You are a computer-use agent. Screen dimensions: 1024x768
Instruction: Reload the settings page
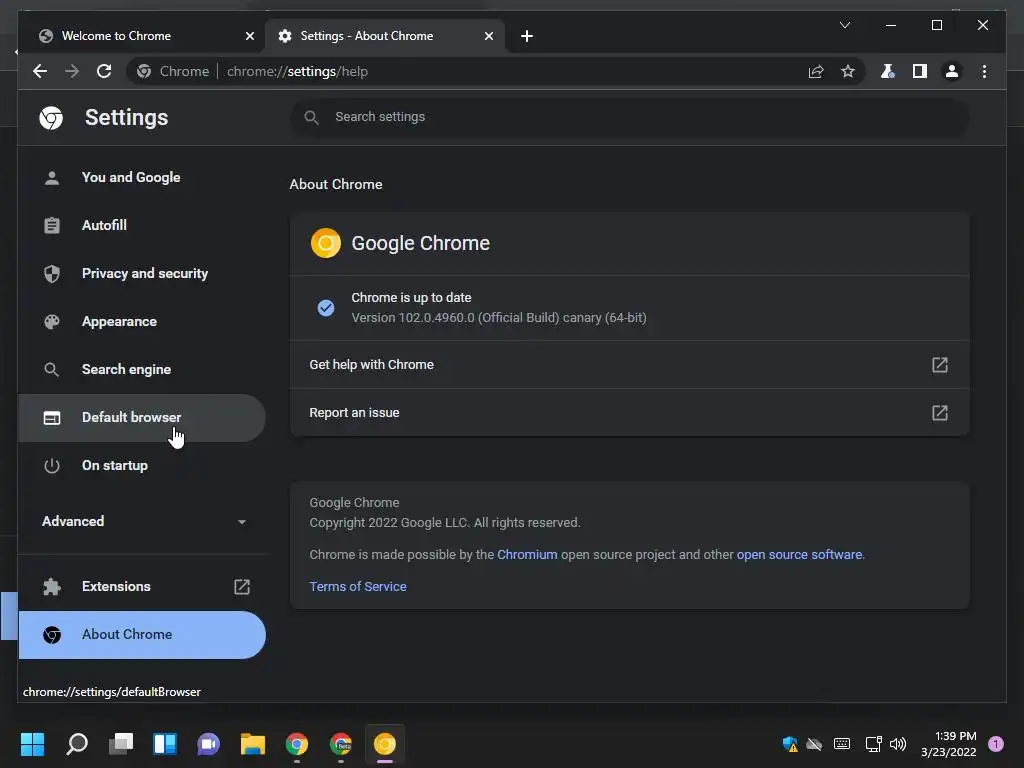click(104, 71)
